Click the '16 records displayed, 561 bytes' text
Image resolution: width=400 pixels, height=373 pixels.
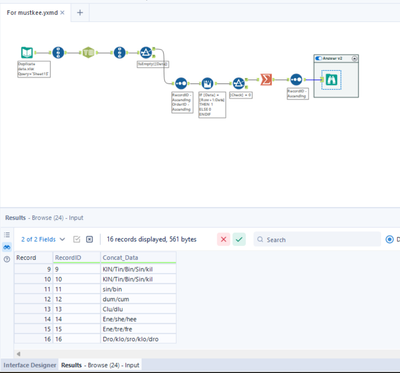point(152,239)
